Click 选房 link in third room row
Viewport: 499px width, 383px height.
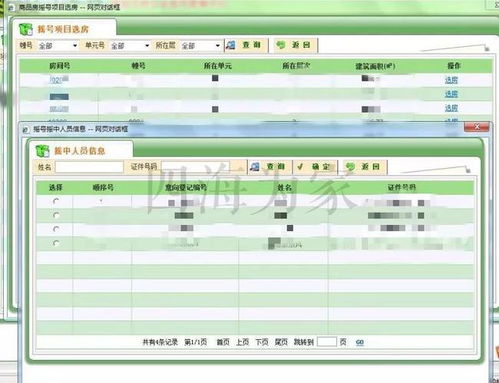pos(451,108)
